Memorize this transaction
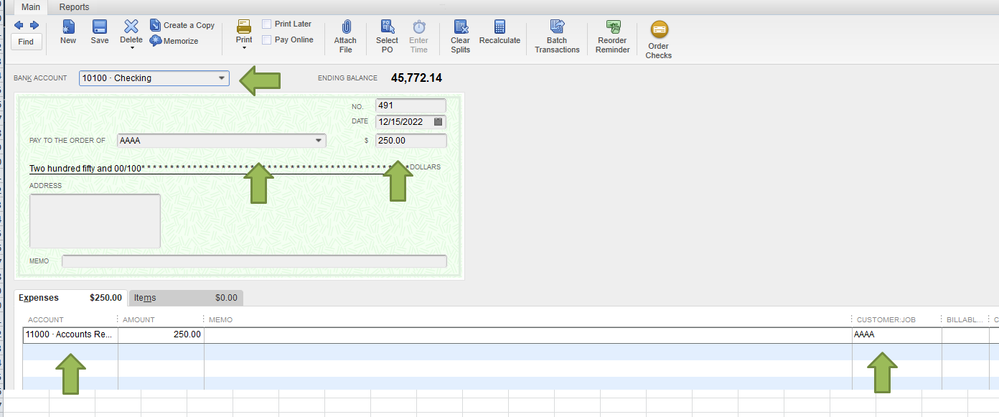 point(175,41)
